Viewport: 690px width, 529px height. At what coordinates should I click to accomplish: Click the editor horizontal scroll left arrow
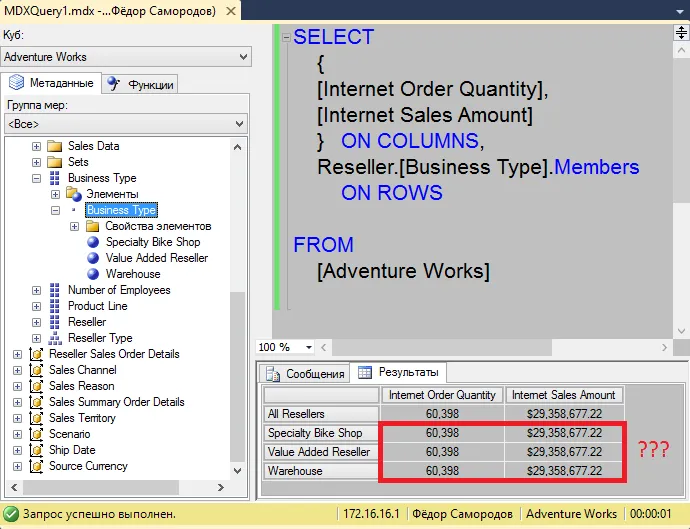(324, 347)
